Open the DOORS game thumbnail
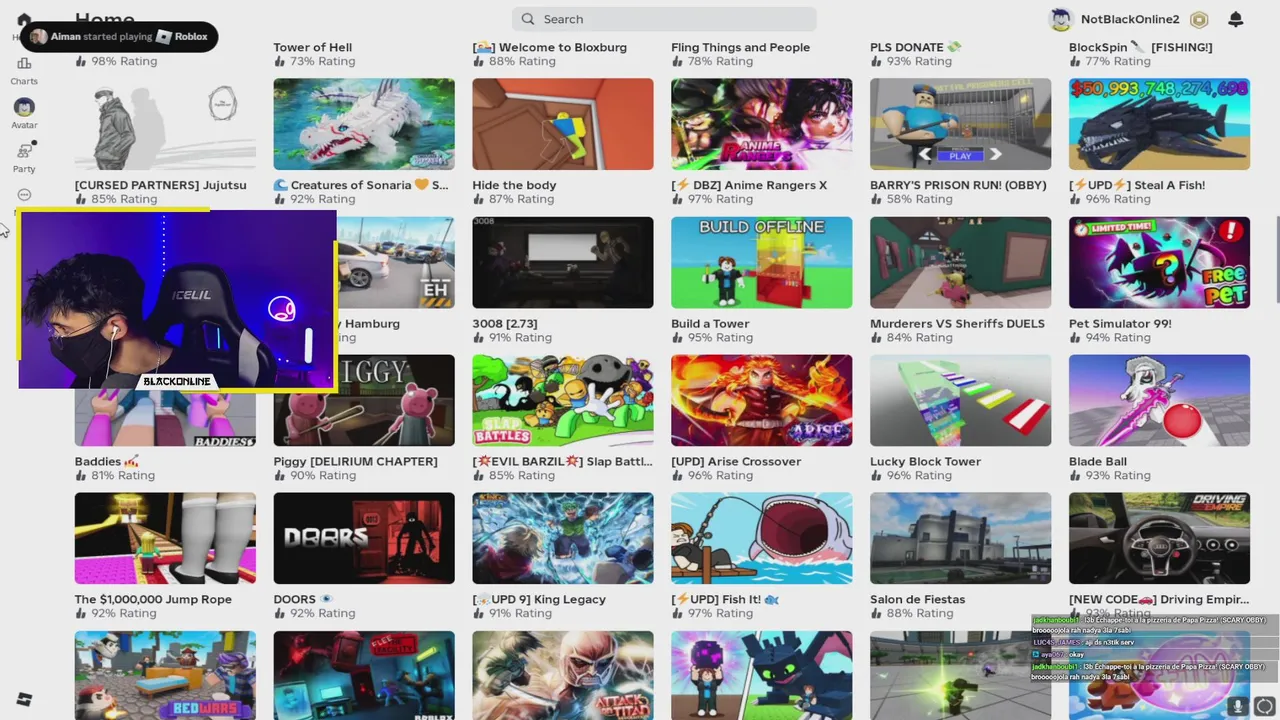 coord(364,538)
